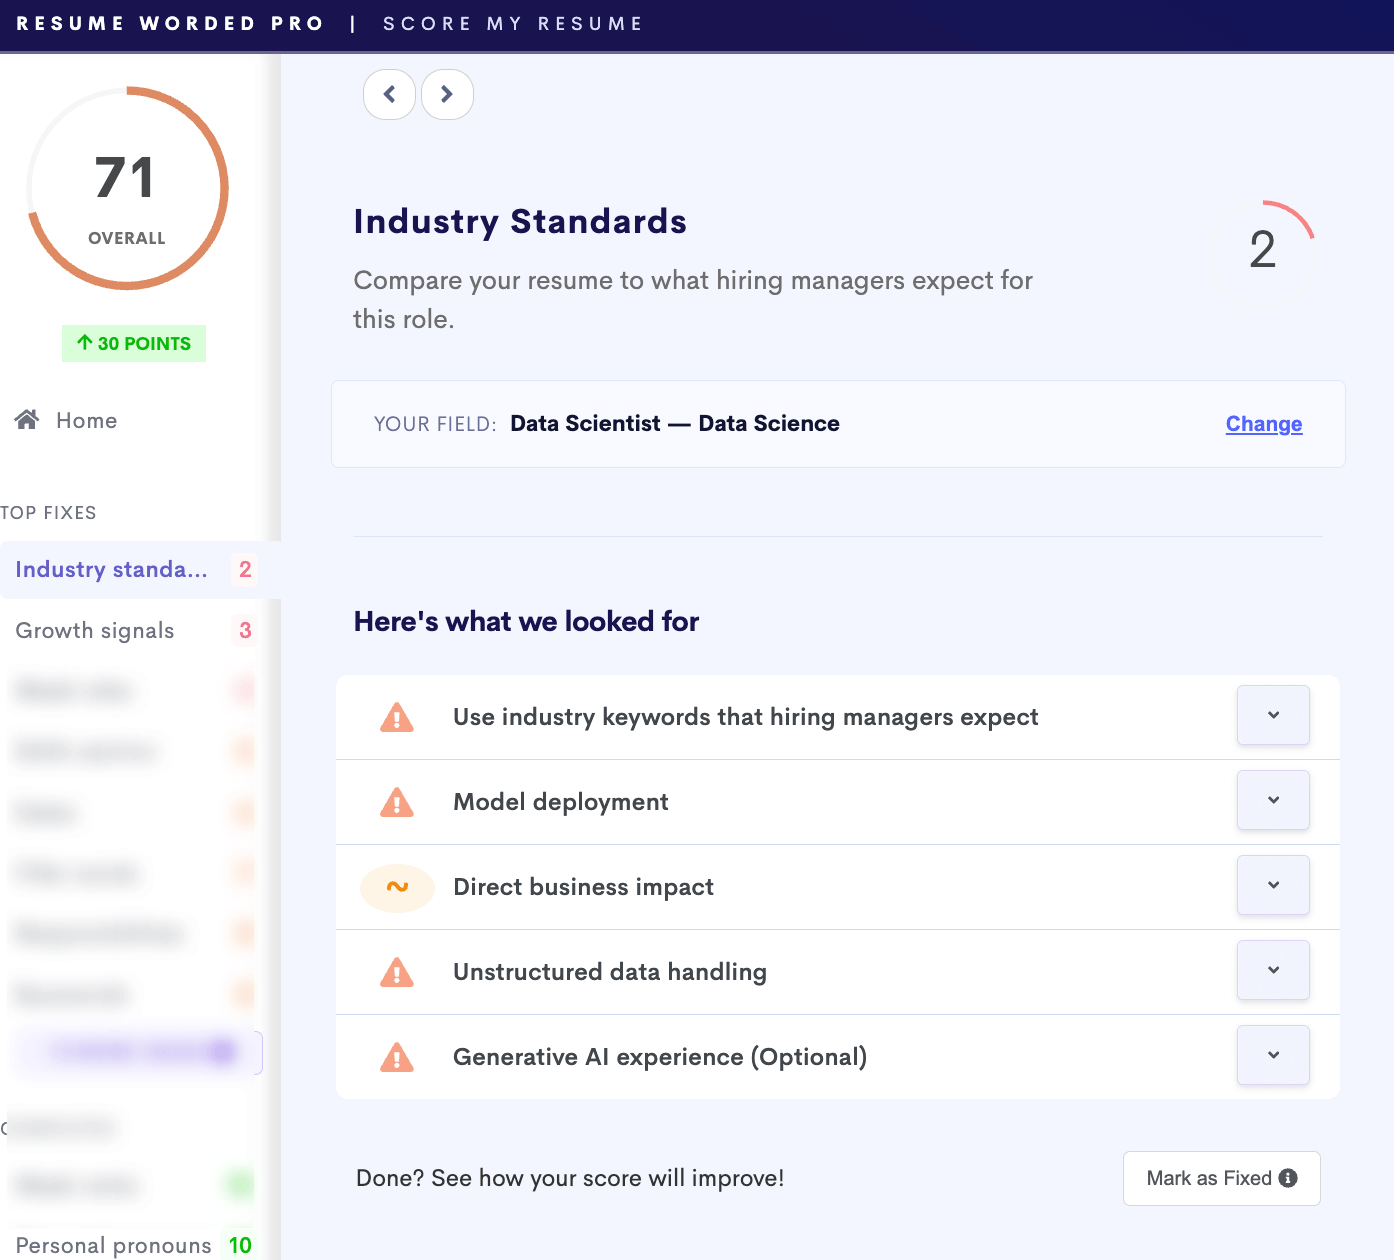Image resolution: width=1394 pixels, height=1260 pixels.
Task: Click the tilde icon beside Direct business impact
Action: tap(397, 887)
